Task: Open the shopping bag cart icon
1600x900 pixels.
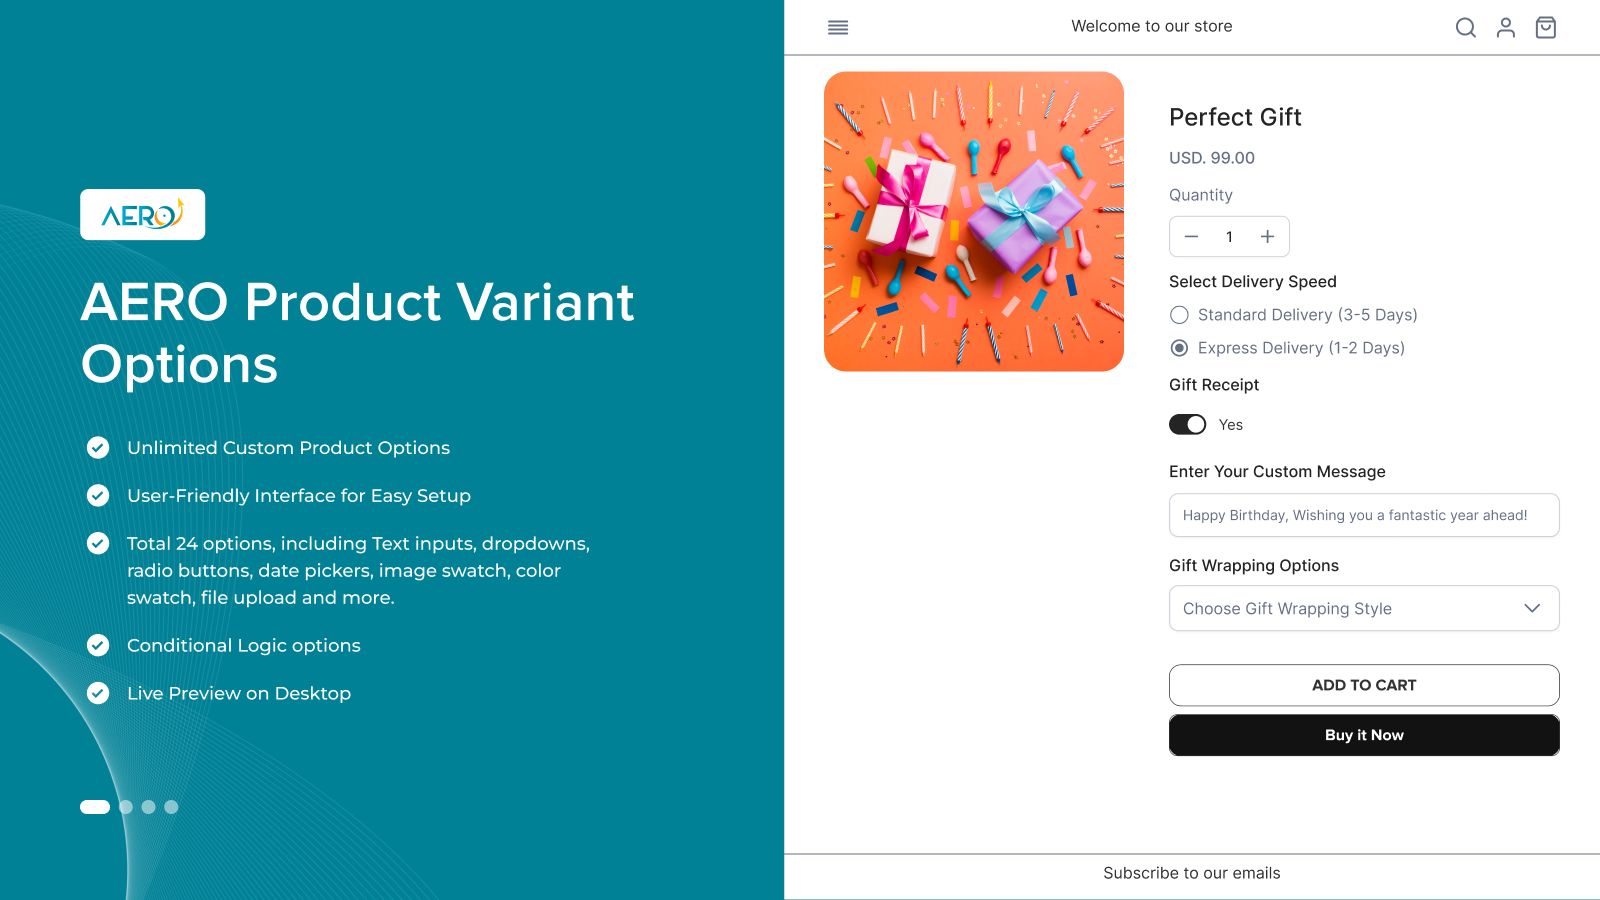Action: 1545,27
